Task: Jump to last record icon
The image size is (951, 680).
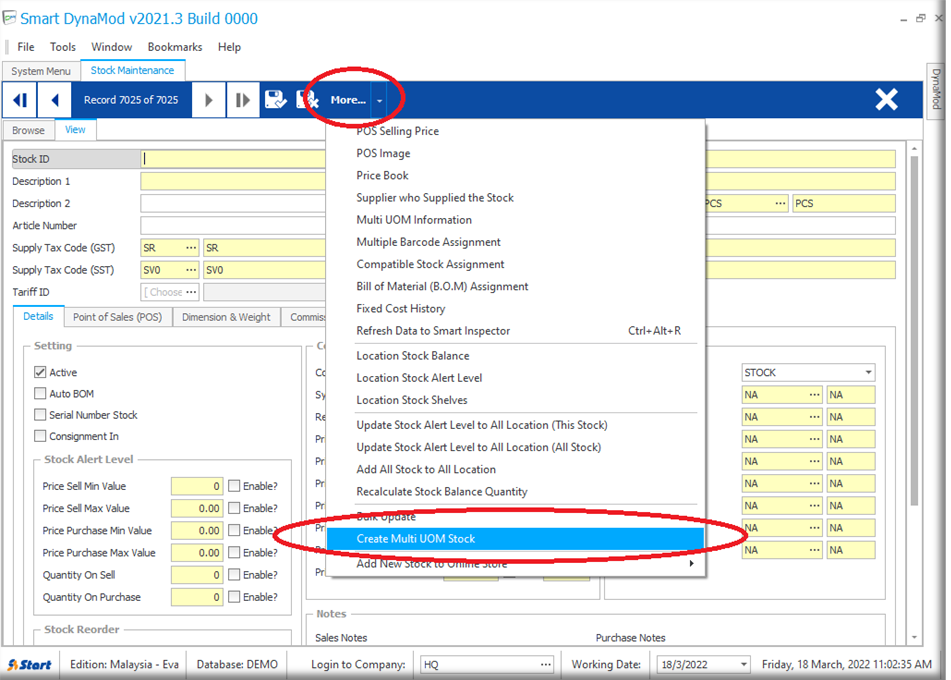Action: (242, 100)
